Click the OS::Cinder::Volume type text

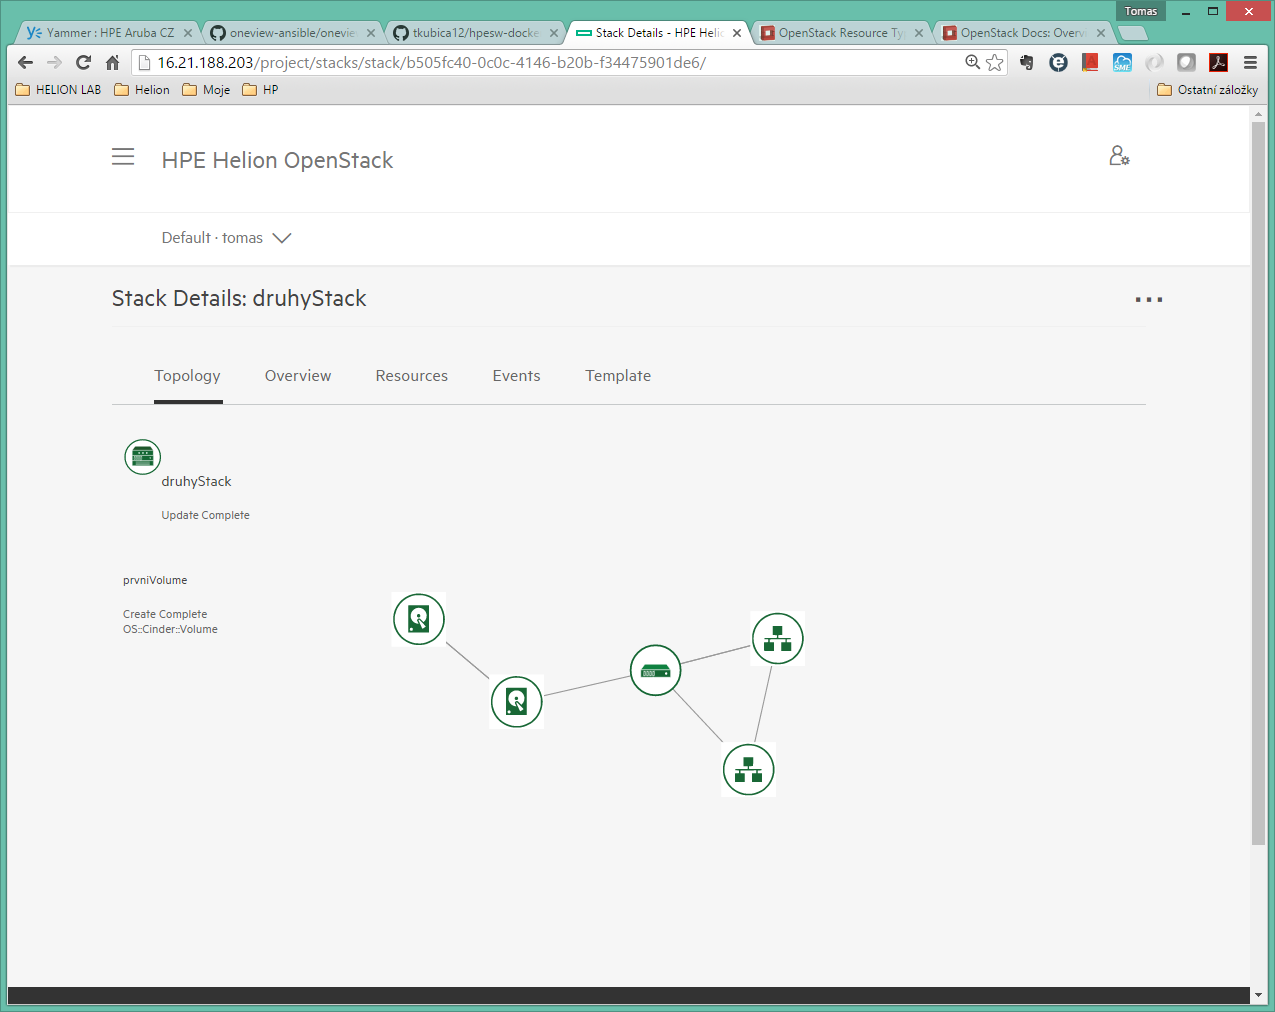pos(170,629)
